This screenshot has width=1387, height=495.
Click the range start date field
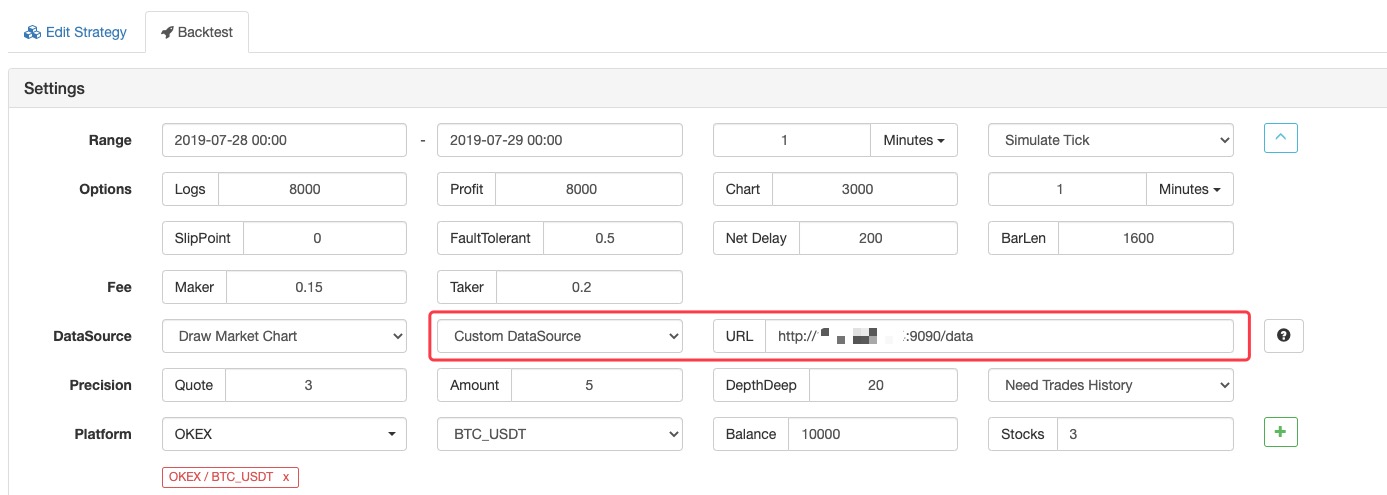pyautogui.click(x=284, y=140)
